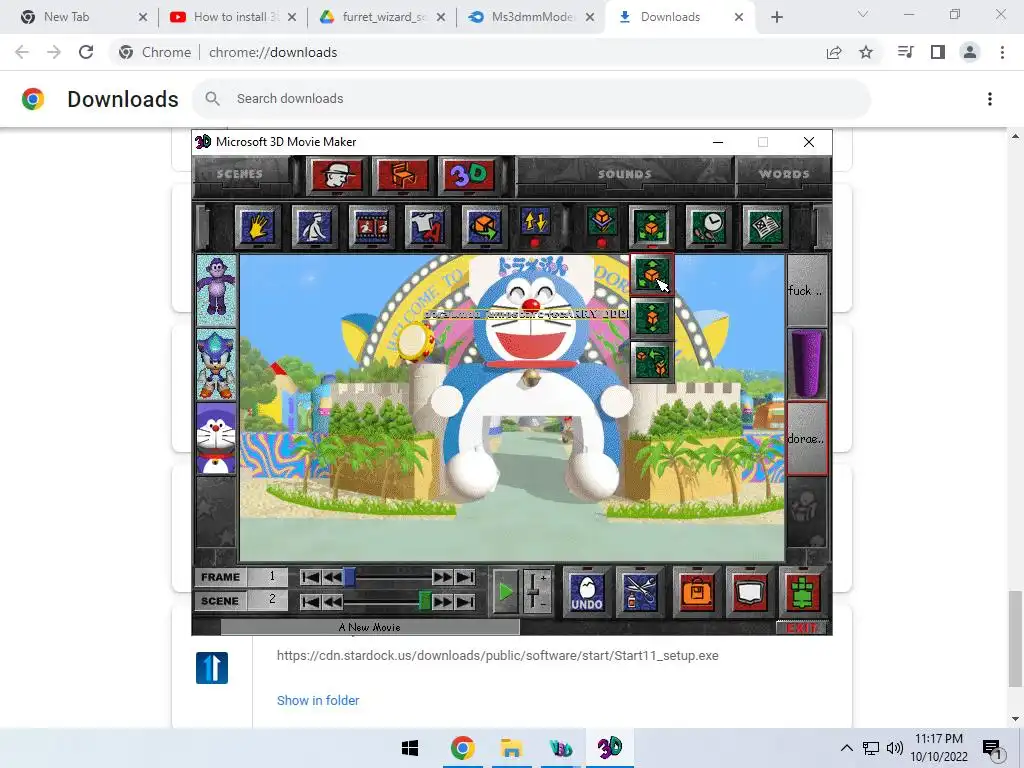This screenshot has height=768, width=1024.
Task: Click the 'A New Movie' title field
Action: pos(370,628)
